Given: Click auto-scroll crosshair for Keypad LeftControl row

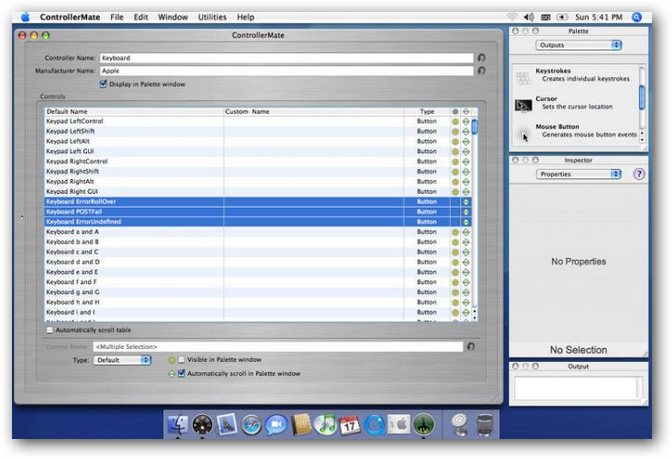Looking at the screenshot, I should [466, 121].
